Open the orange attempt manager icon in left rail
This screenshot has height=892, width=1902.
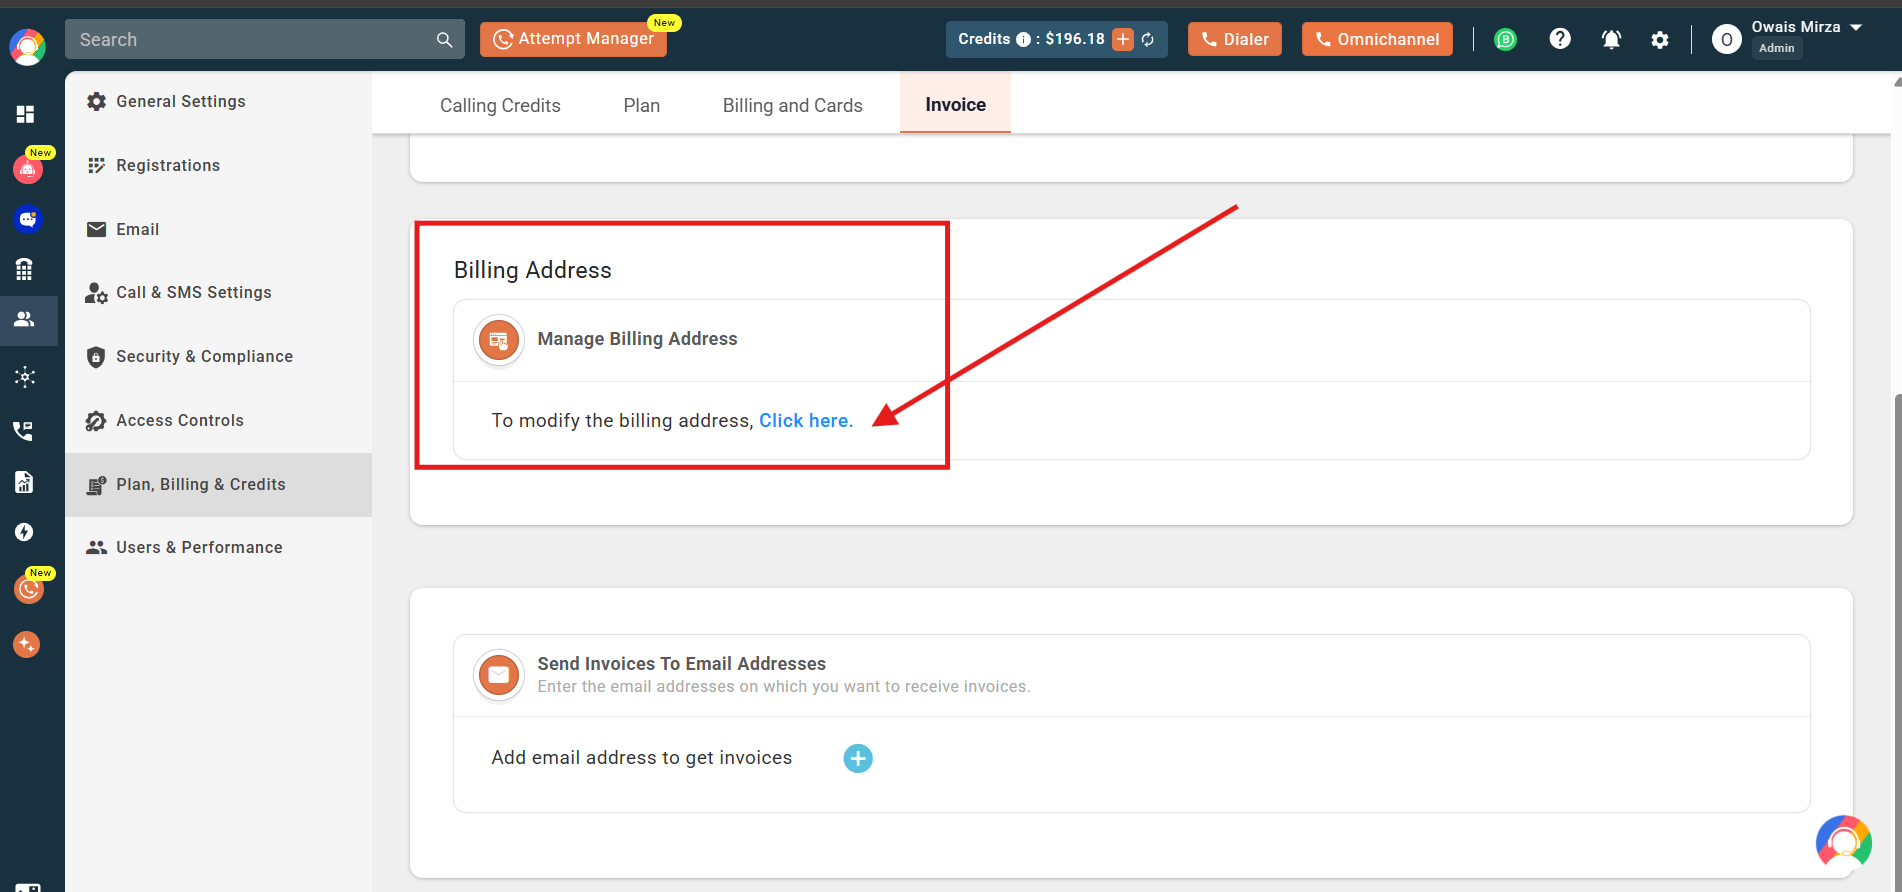tap(29, 589)
